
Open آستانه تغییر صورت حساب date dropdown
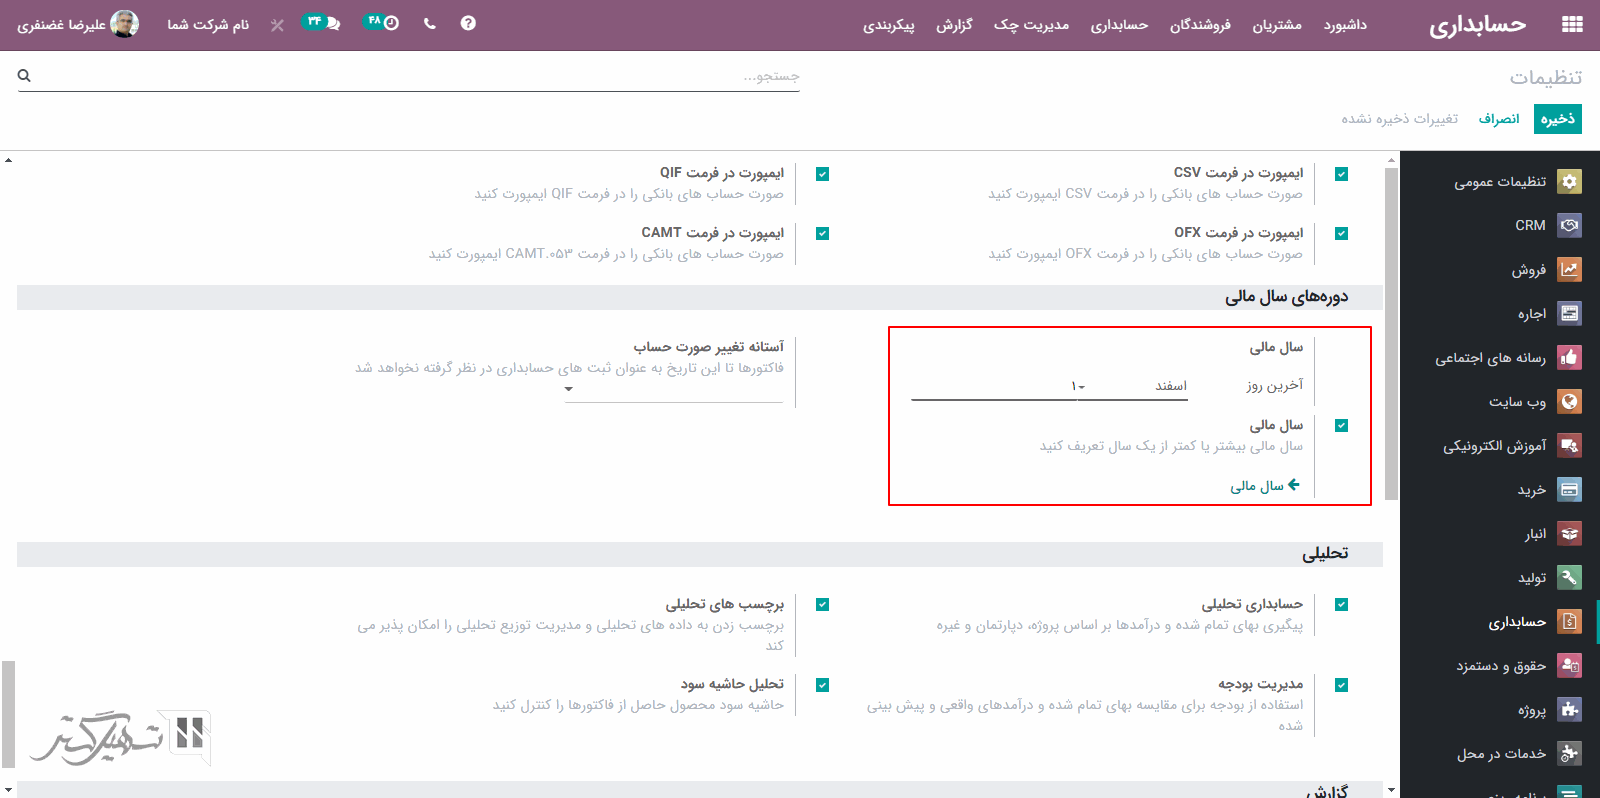[674, 389]
